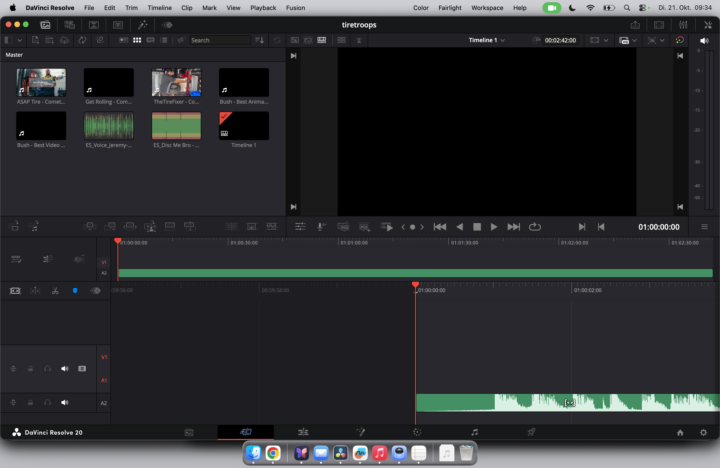Open the Sync Bin panel
The width and height of the screenshot is (720, 468).
(69, 25)
